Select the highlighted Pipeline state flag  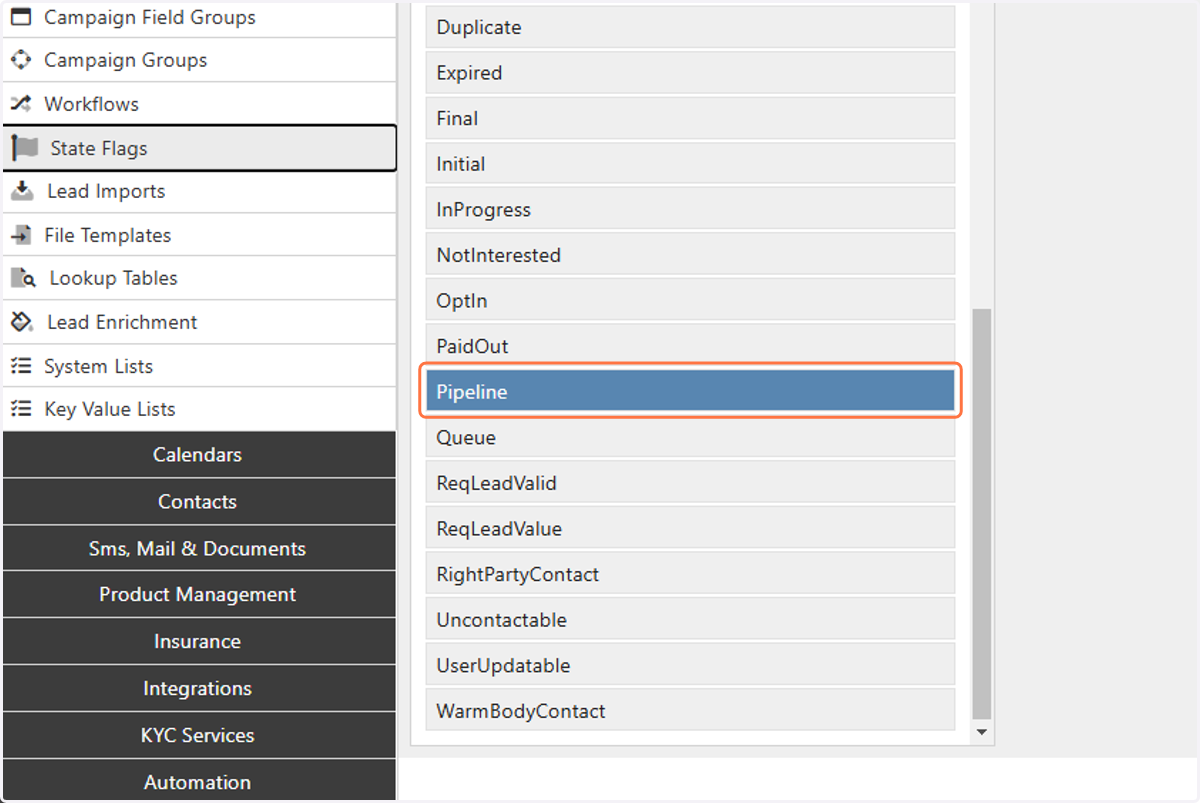pos(690,391)
